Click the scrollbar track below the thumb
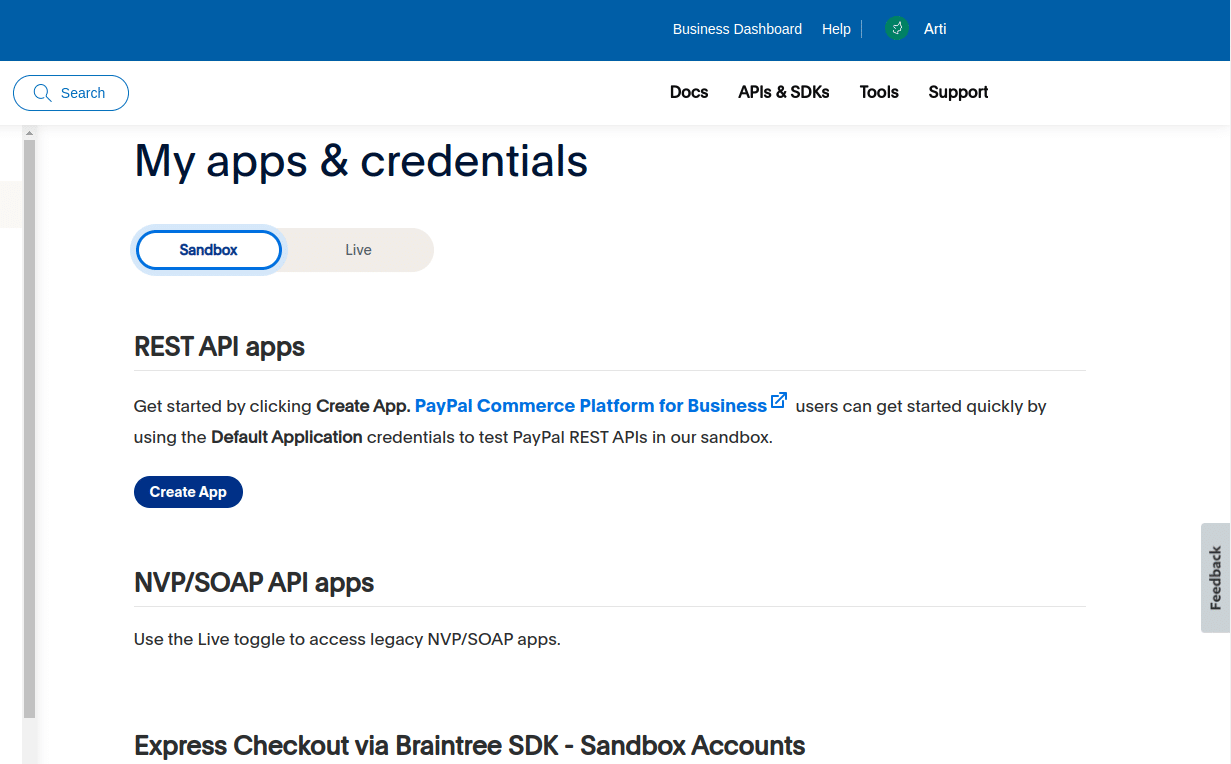 coord(29,740)
